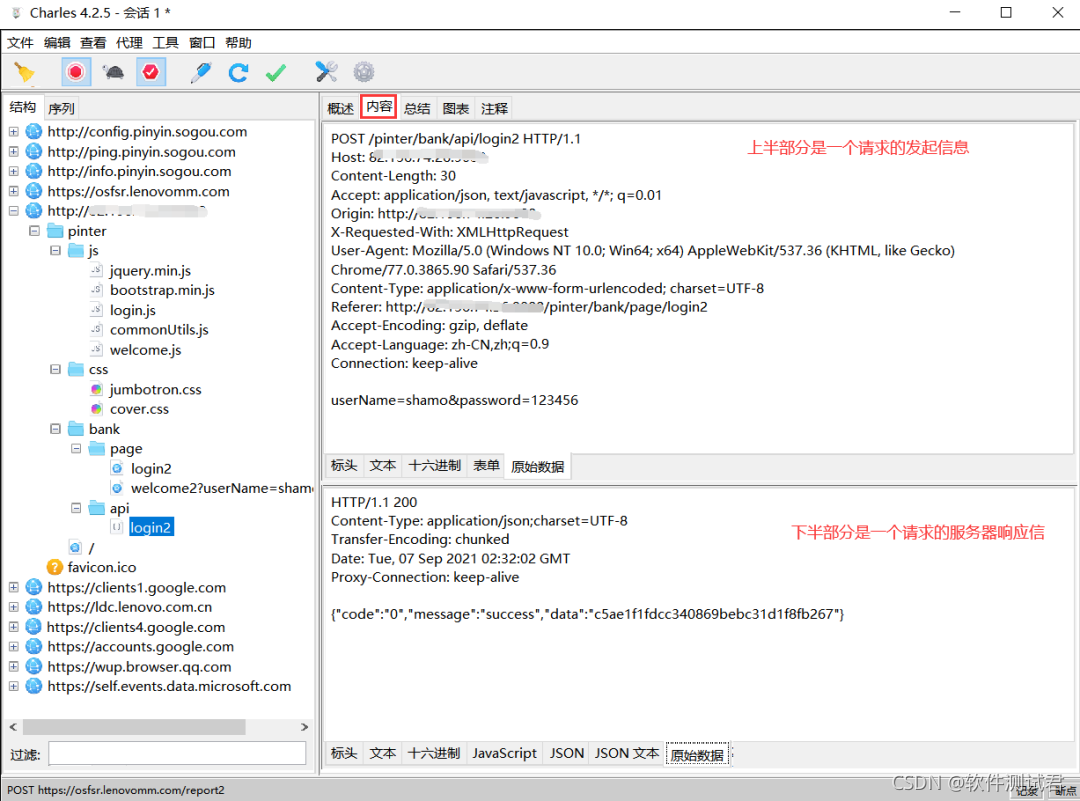Click the scrollbar right arrow
The image size is (1080, 801).
pos(304,727)
